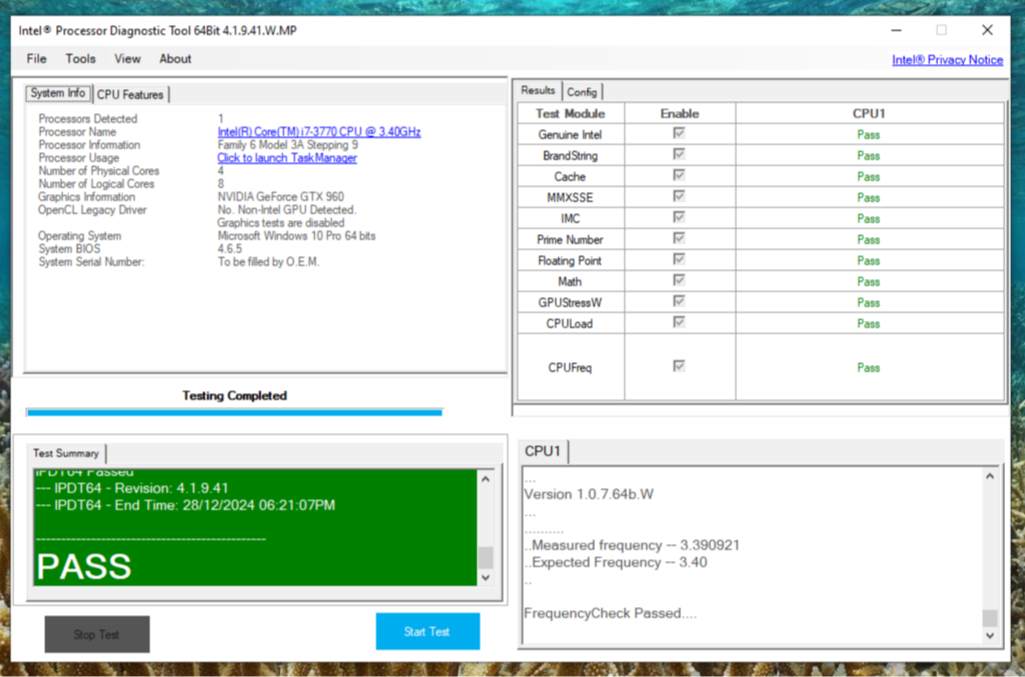Click the Floating Point Pass result
This screenshot has height=677, width=1025.
[x=868, y=261]
